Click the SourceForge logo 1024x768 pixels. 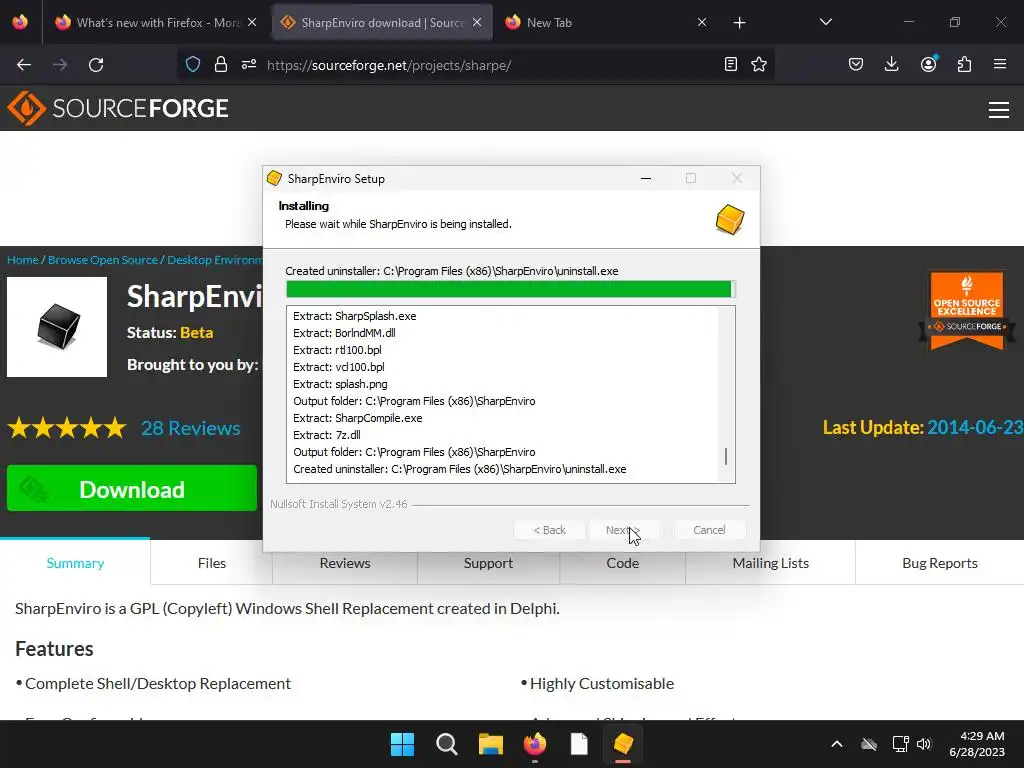tap(118, 108)
